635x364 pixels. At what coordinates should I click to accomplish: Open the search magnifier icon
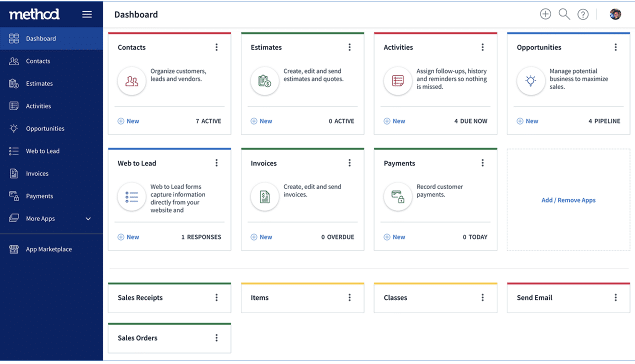564,14
